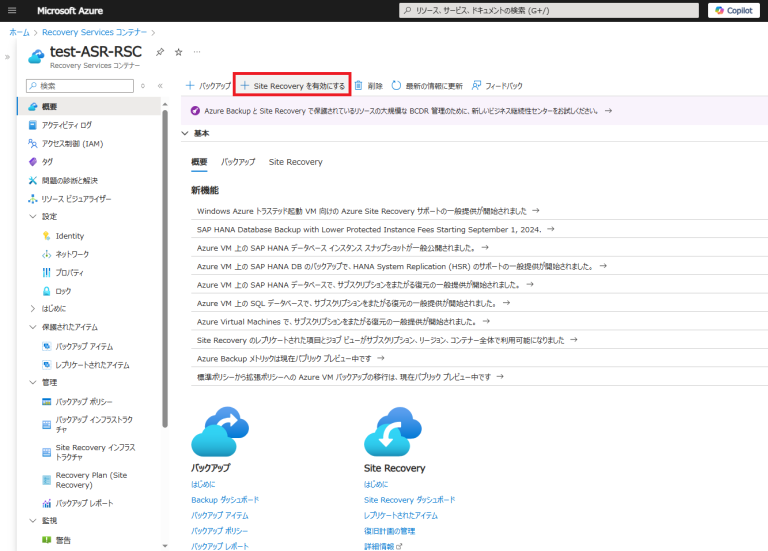Refresh using 最新の情報に更新

[427, 86]
